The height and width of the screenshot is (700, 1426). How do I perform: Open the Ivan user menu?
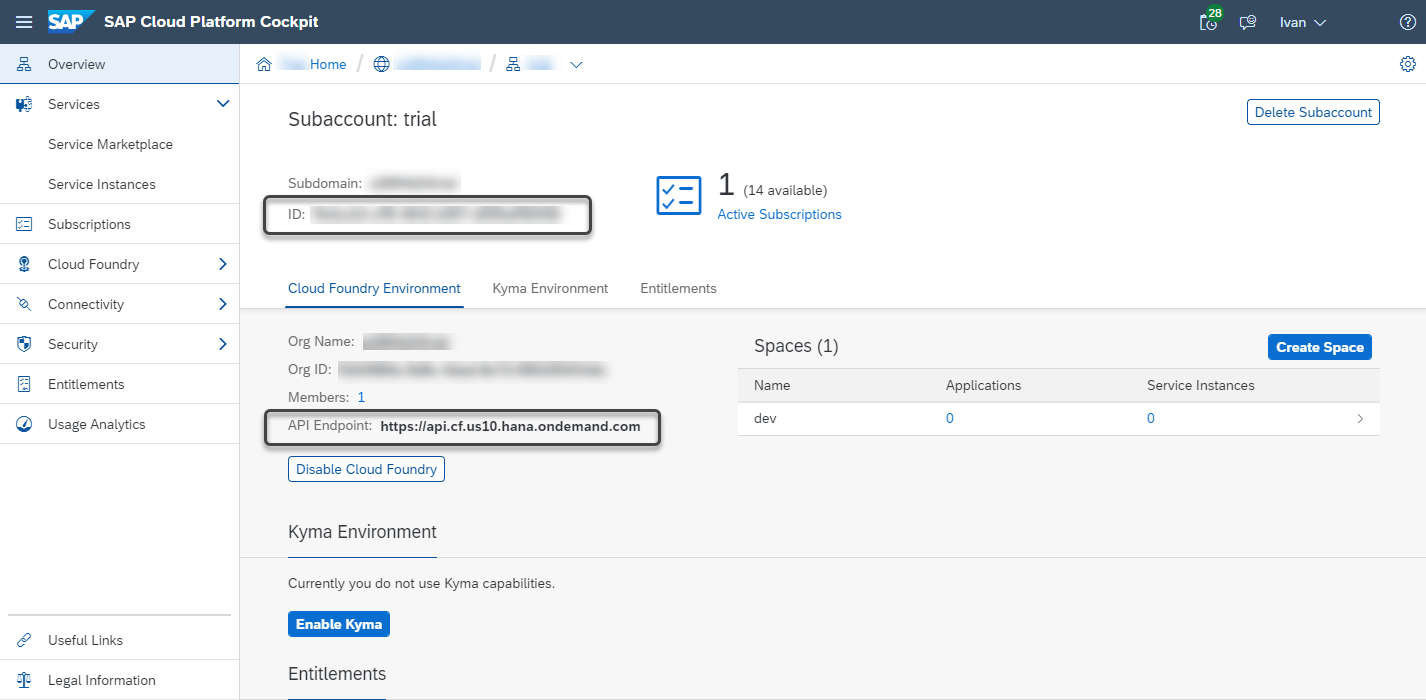(x=1303, y=22)
